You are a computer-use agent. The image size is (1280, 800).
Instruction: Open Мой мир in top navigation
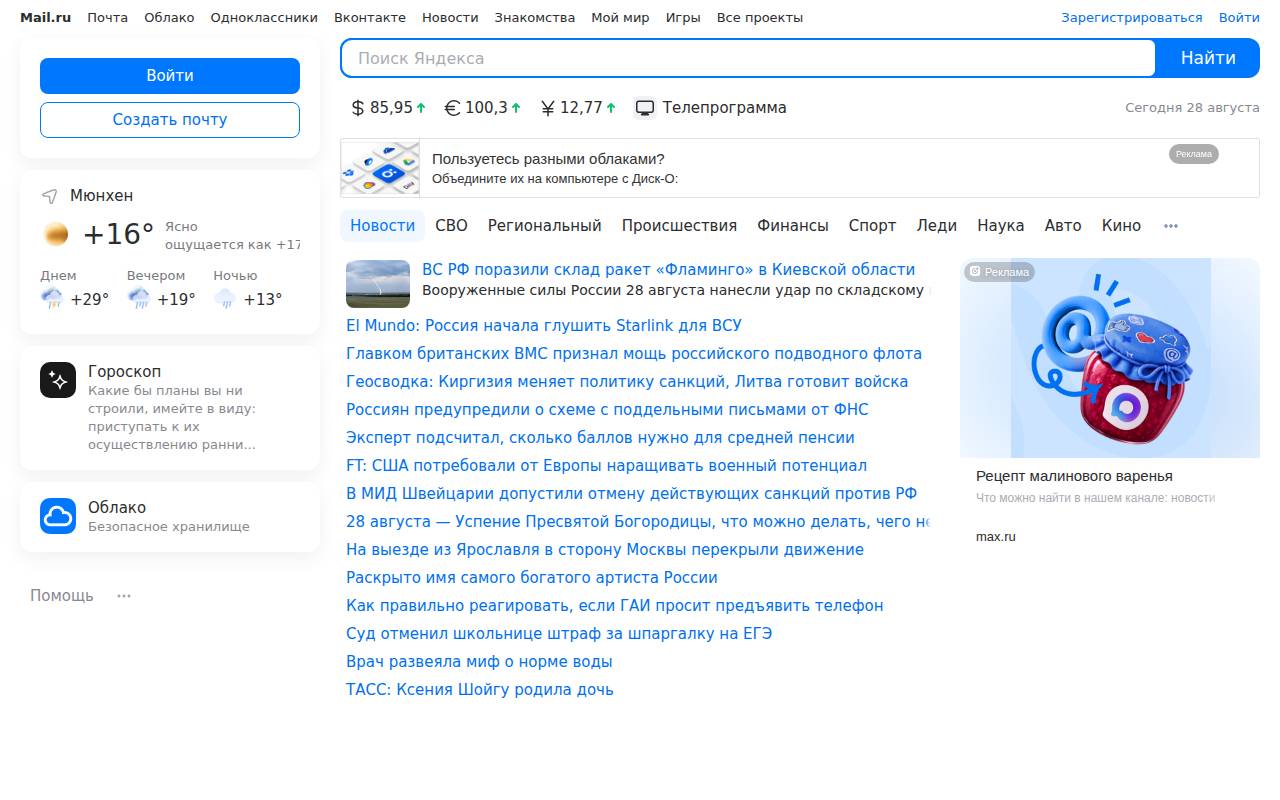coord(620,18)
